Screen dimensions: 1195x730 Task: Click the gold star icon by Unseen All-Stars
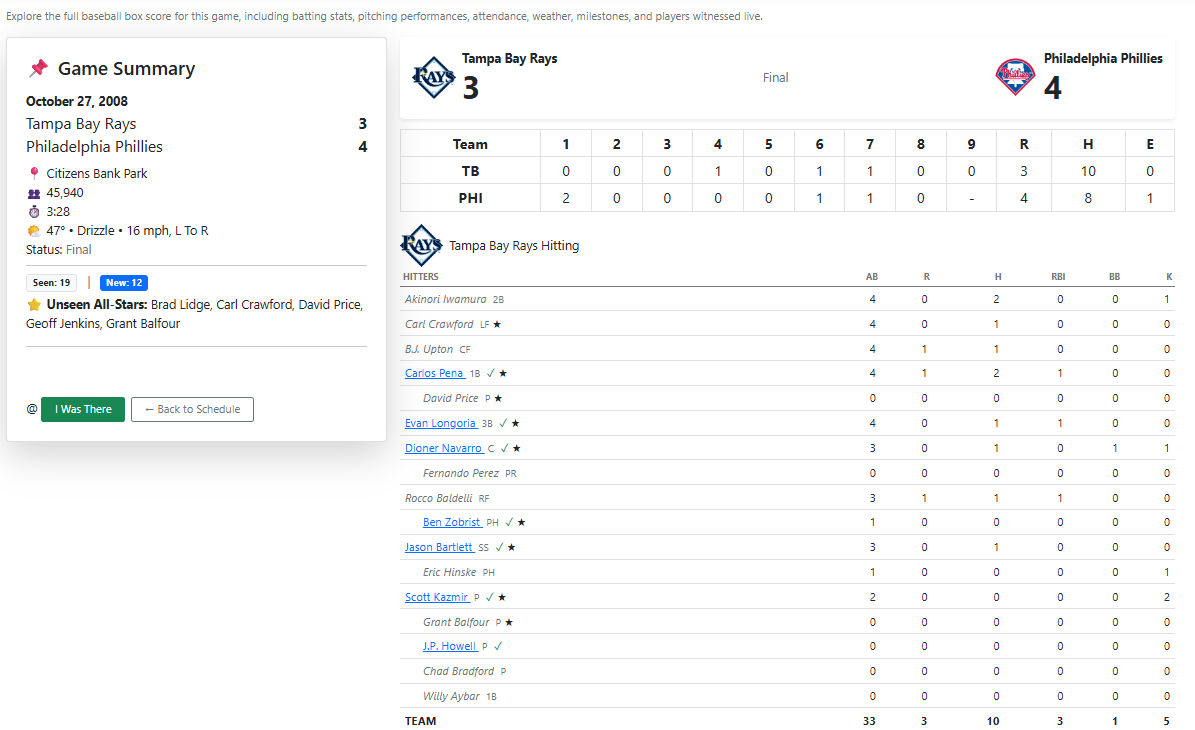pos(34,305)
